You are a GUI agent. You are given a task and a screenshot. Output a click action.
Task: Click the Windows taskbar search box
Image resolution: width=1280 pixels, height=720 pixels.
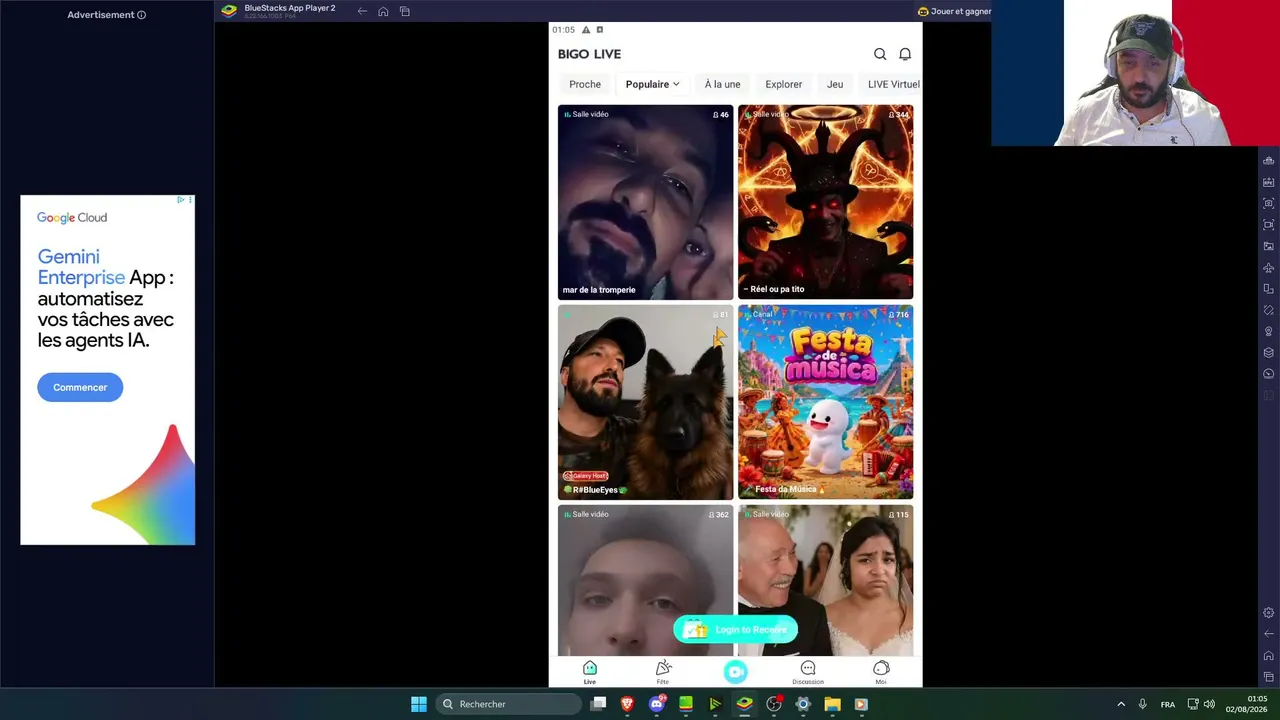pos(509,704)
